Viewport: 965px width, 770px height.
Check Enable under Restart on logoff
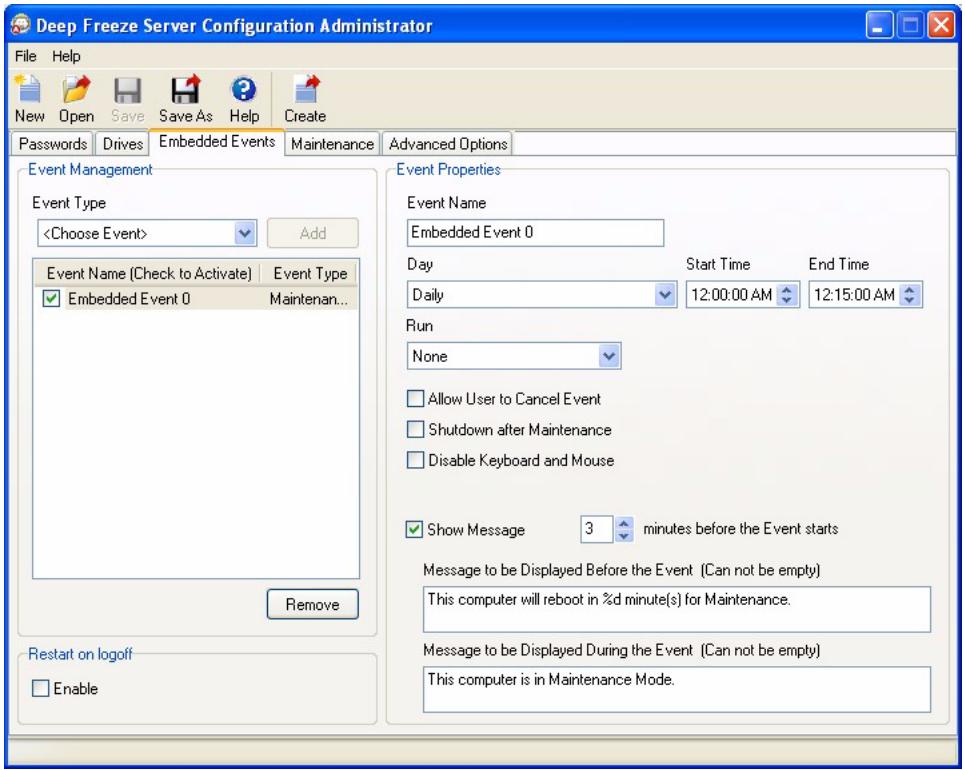(x=41, y=688)
